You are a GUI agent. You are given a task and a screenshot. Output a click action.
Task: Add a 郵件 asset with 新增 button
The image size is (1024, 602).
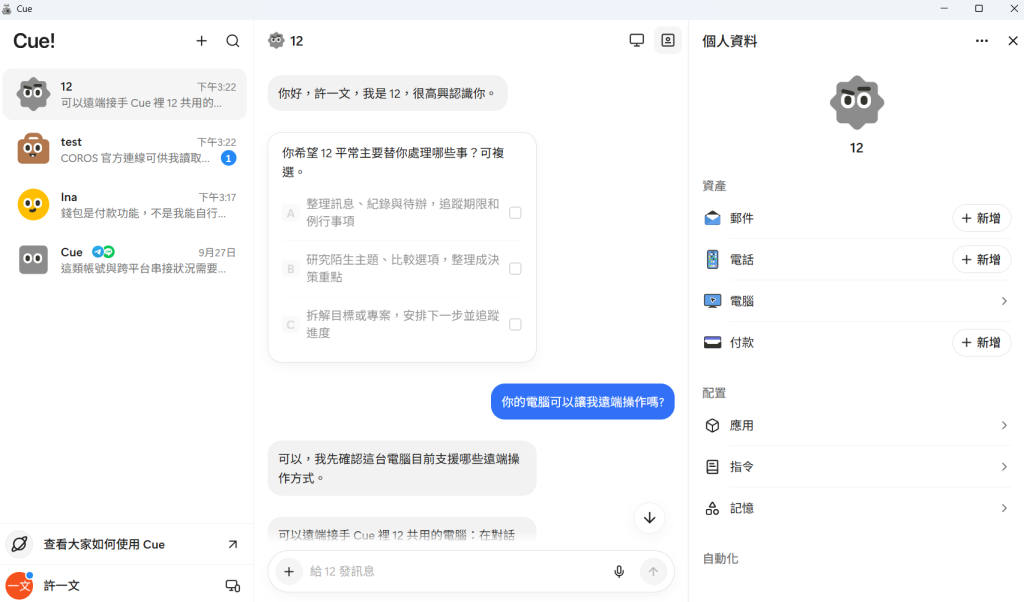[981, 218]
